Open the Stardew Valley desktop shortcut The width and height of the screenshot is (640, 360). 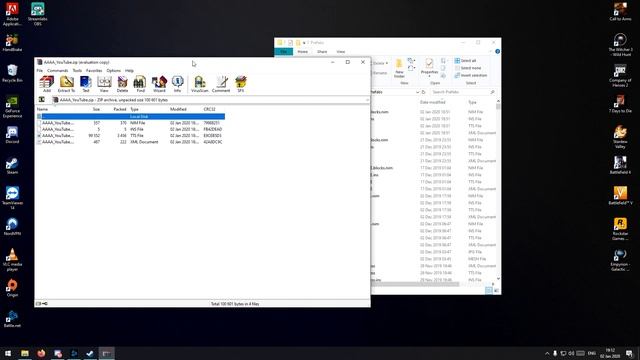[620, 137]
